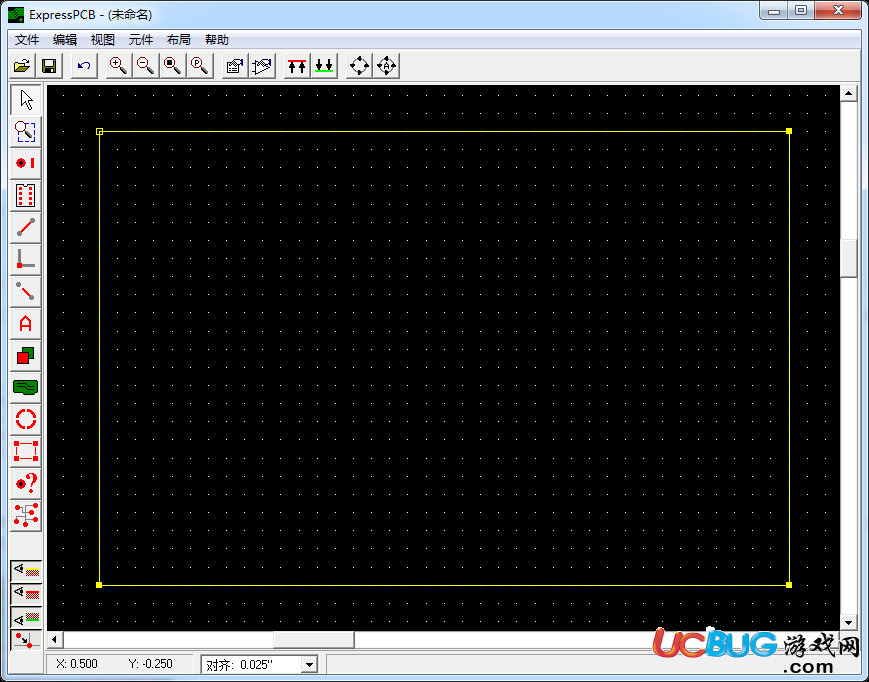Select the highlight net connections tool

click(x=25, y=515)
